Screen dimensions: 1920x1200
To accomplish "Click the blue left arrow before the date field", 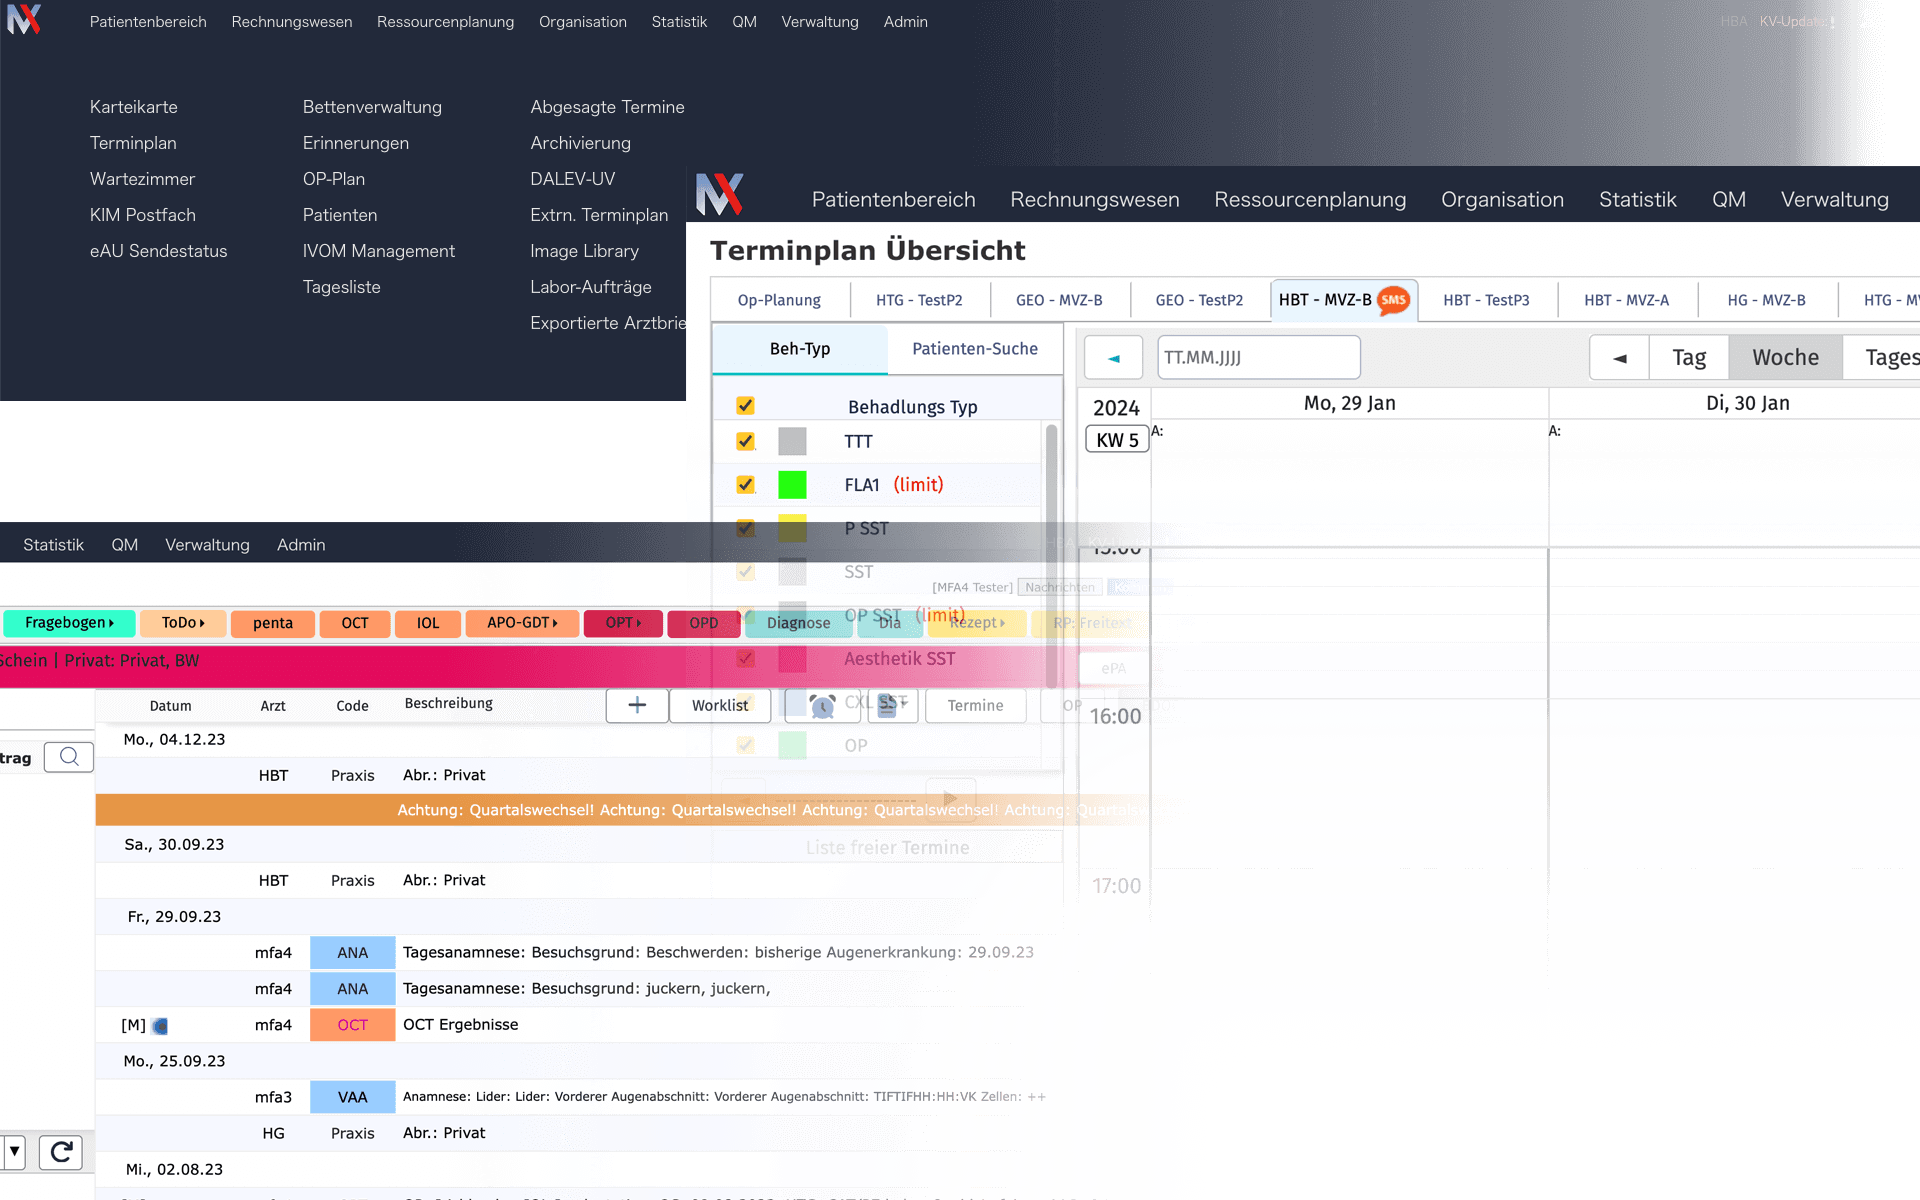I will pyautogui.click(x=1113, y=358).
